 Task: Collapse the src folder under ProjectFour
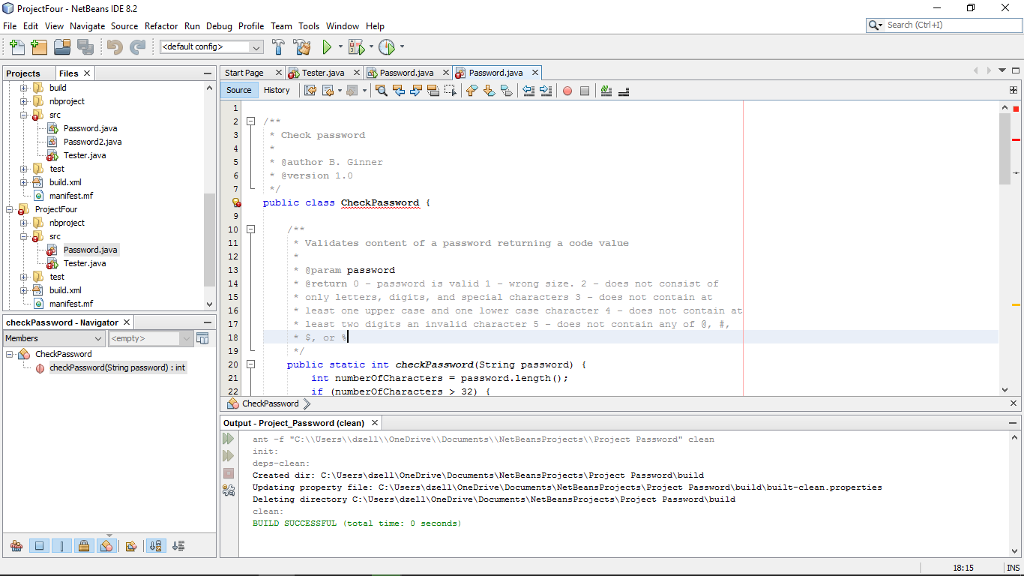point(22,236)
